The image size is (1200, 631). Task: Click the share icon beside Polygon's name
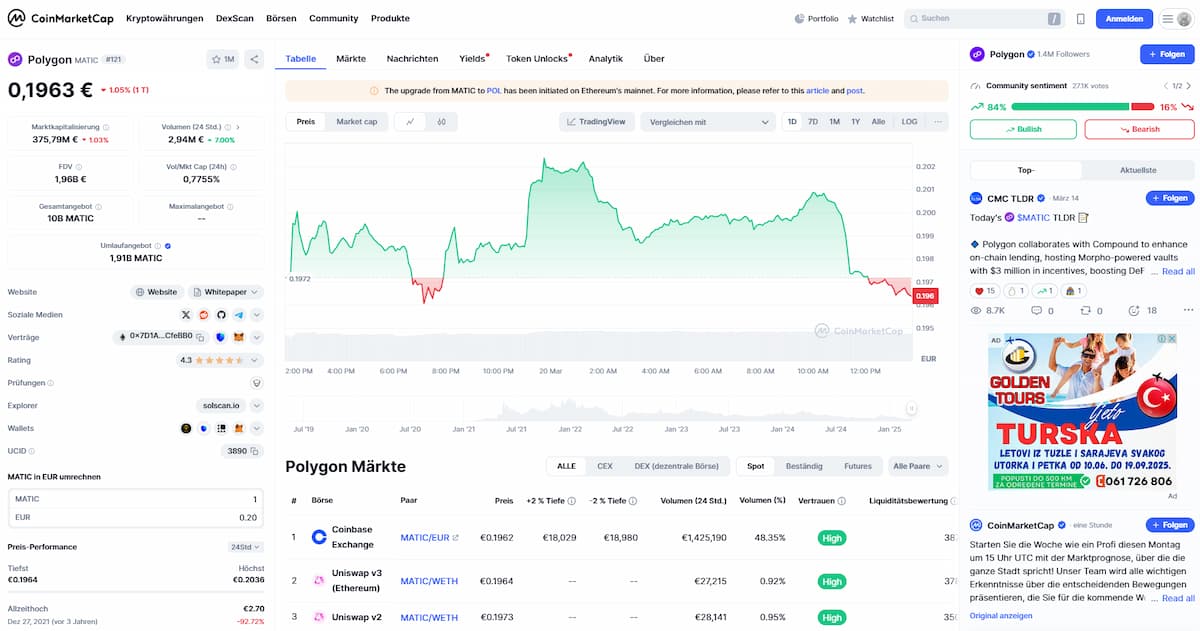[x=254, y=59]
